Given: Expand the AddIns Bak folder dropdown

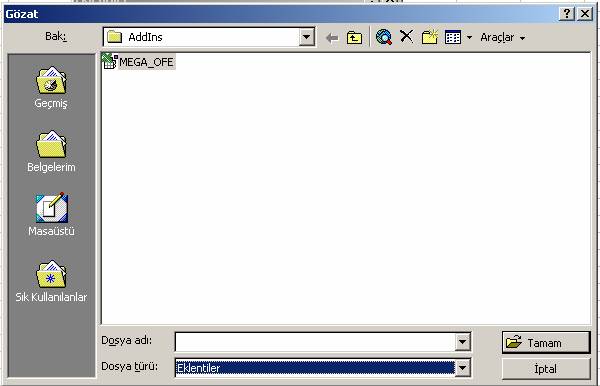Looking at the screenshot, I should 307,37.
